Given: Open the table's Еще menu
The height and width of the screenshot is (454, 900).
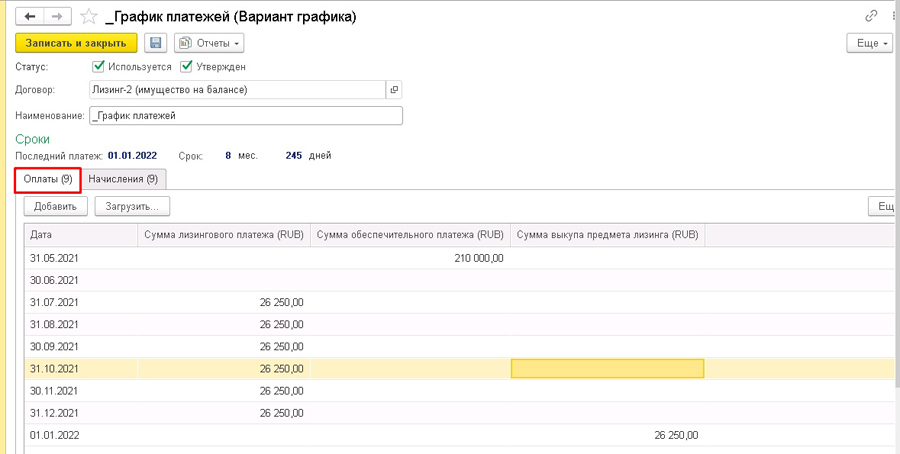Looking at the screenshot, I should coord(883,207).
